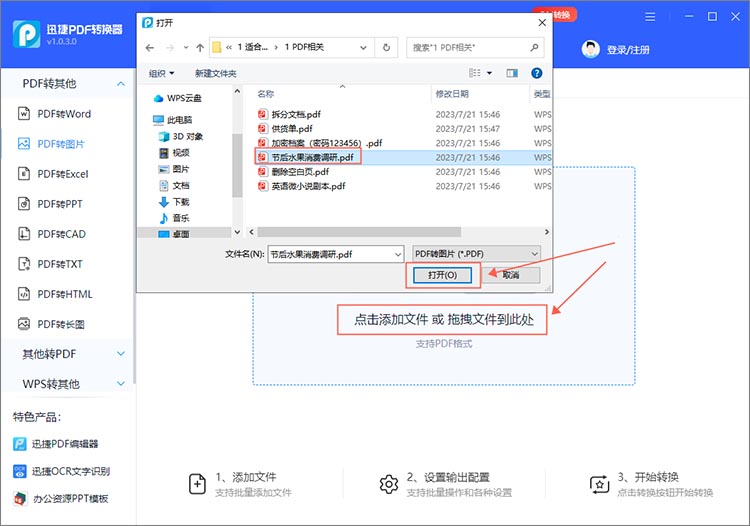Image resolution: width=750 pixels, height=526 pixels.
Task: Open the view options dropdown arrow
Action: [489, 73]
